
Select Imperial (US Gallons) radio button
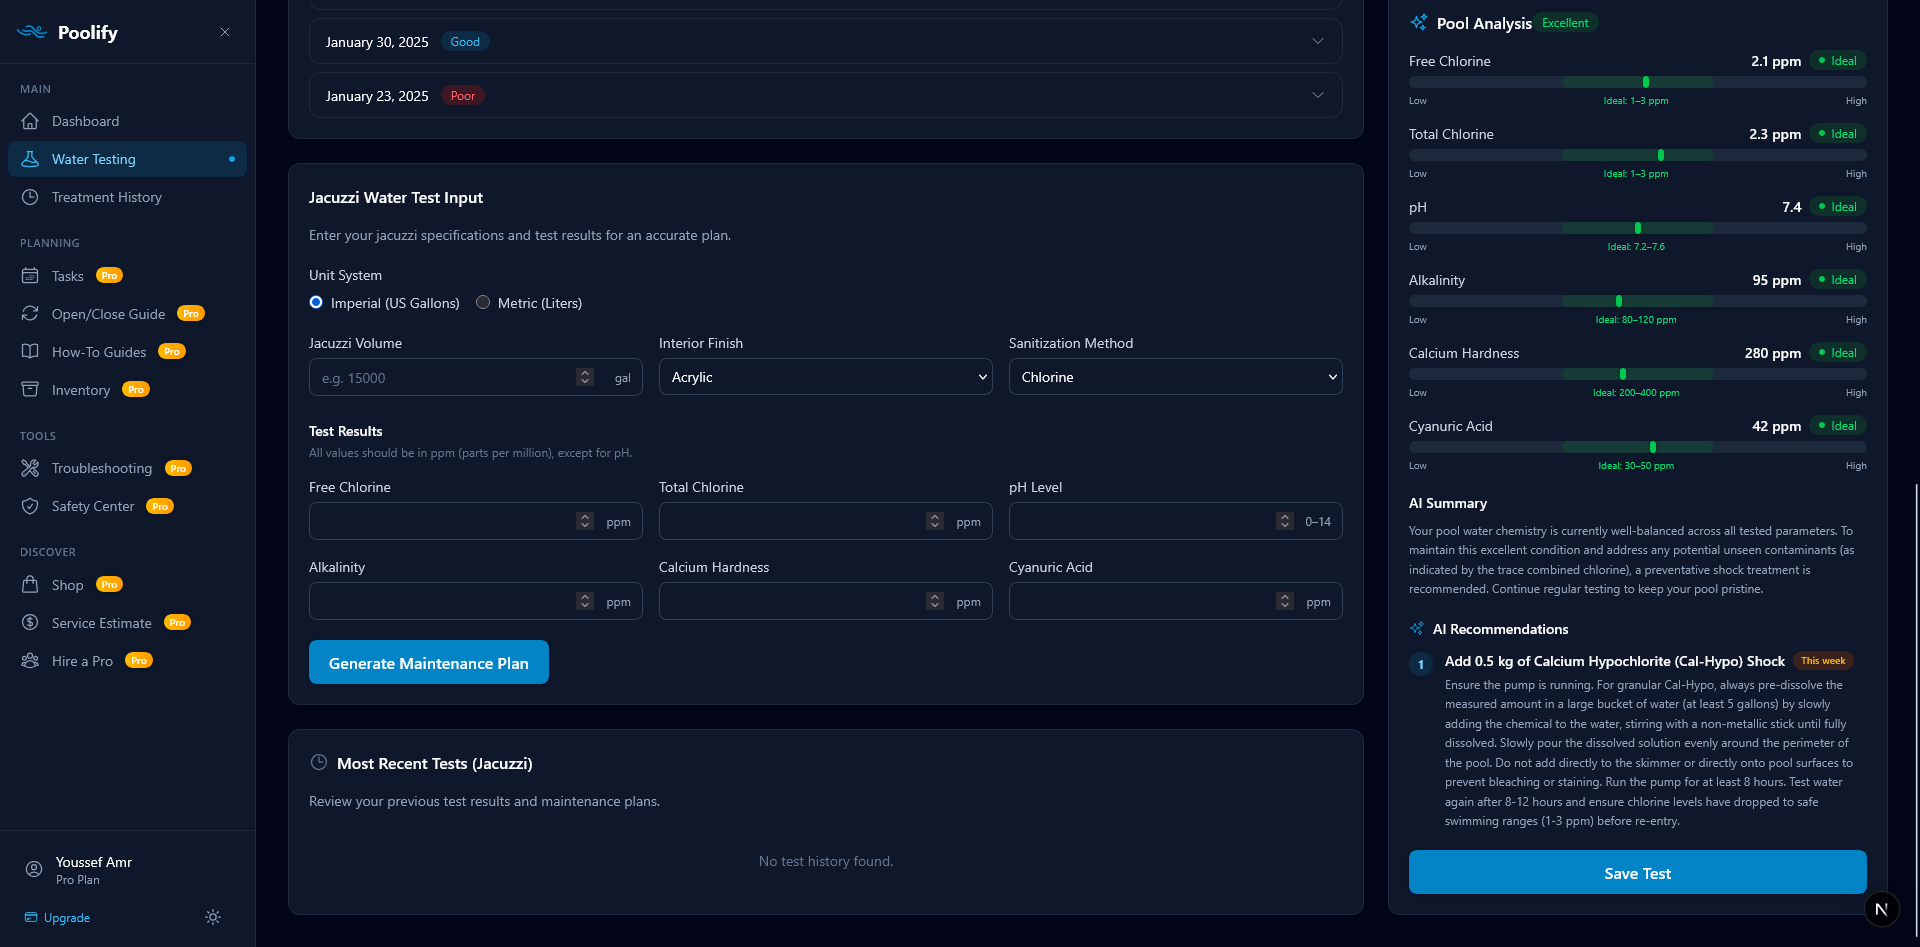point(316,303)
